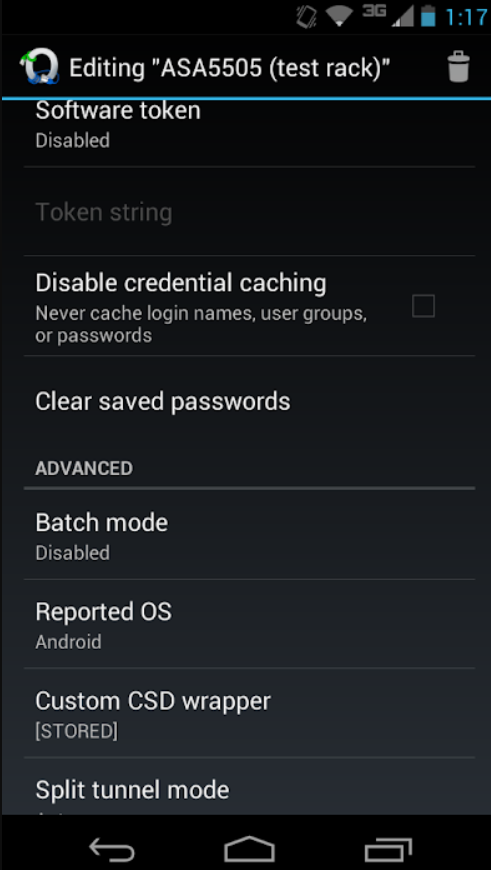Viewport: 491px width, 870px height.
Task: Tap the Editing "ASA5505 (test rack)" title
Action: click(x=230, y=68)
